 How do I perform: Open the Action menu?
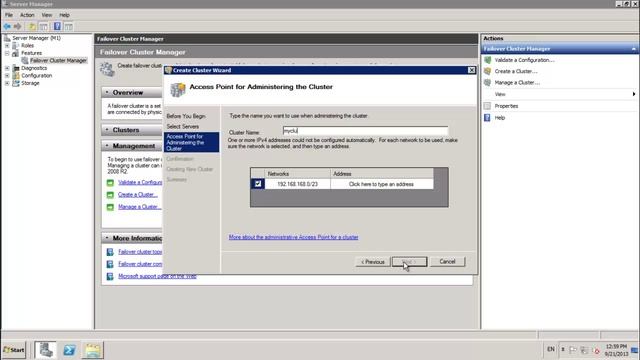coord(27,15)
